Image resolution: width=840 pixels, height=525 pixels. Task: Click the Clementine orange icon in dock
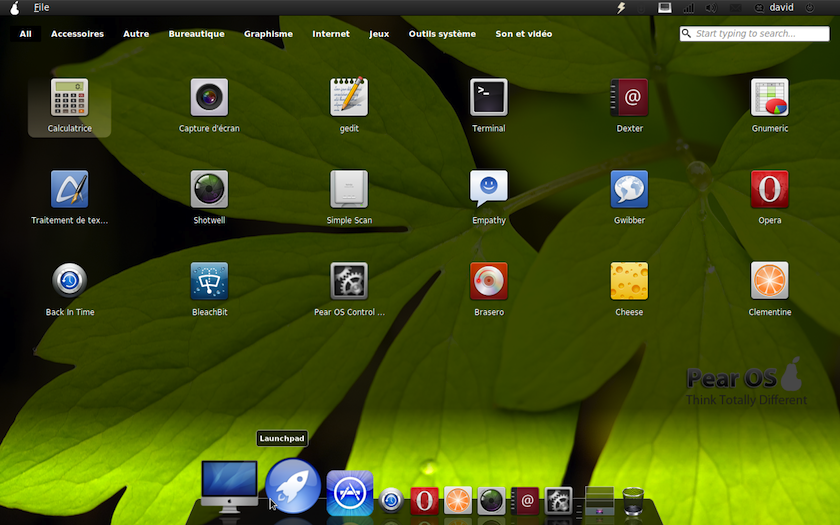coord(458,501)
